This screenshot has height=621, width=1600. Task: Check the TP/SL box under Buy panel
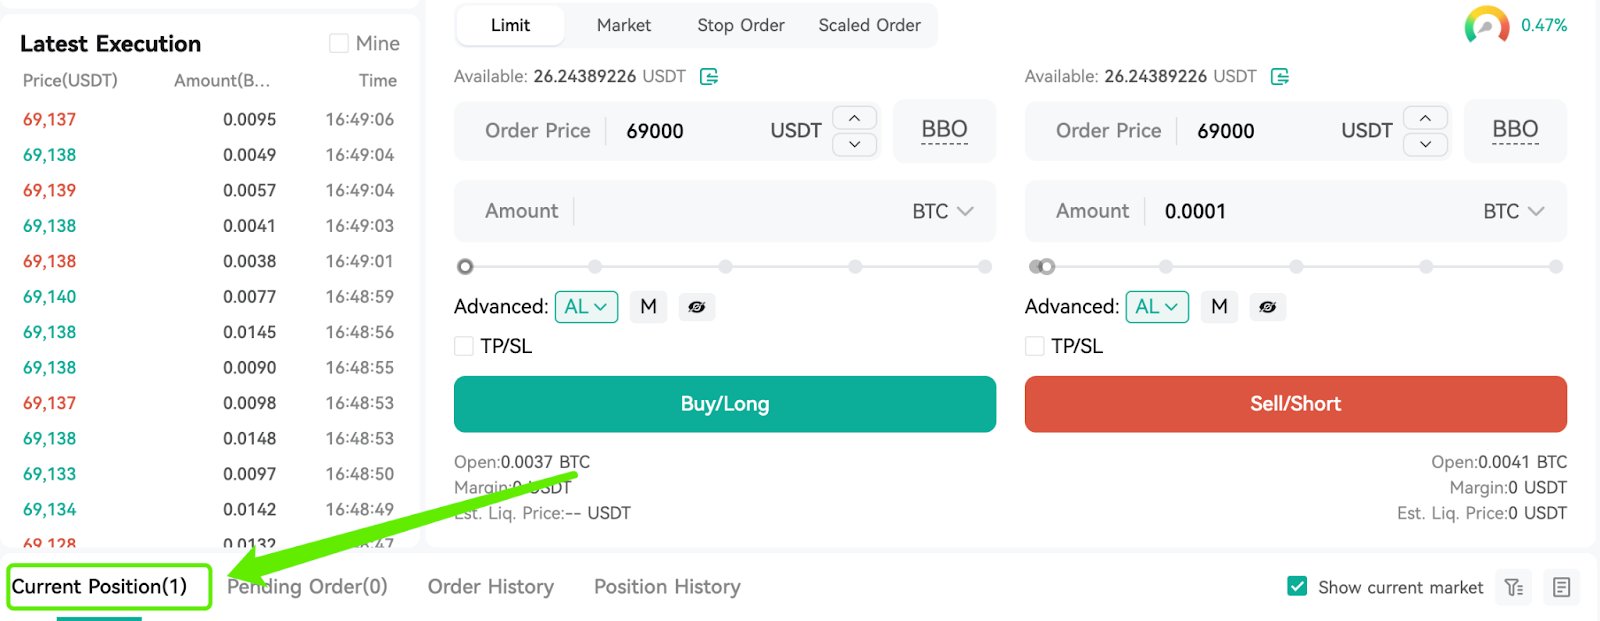(x=464, y=346)
